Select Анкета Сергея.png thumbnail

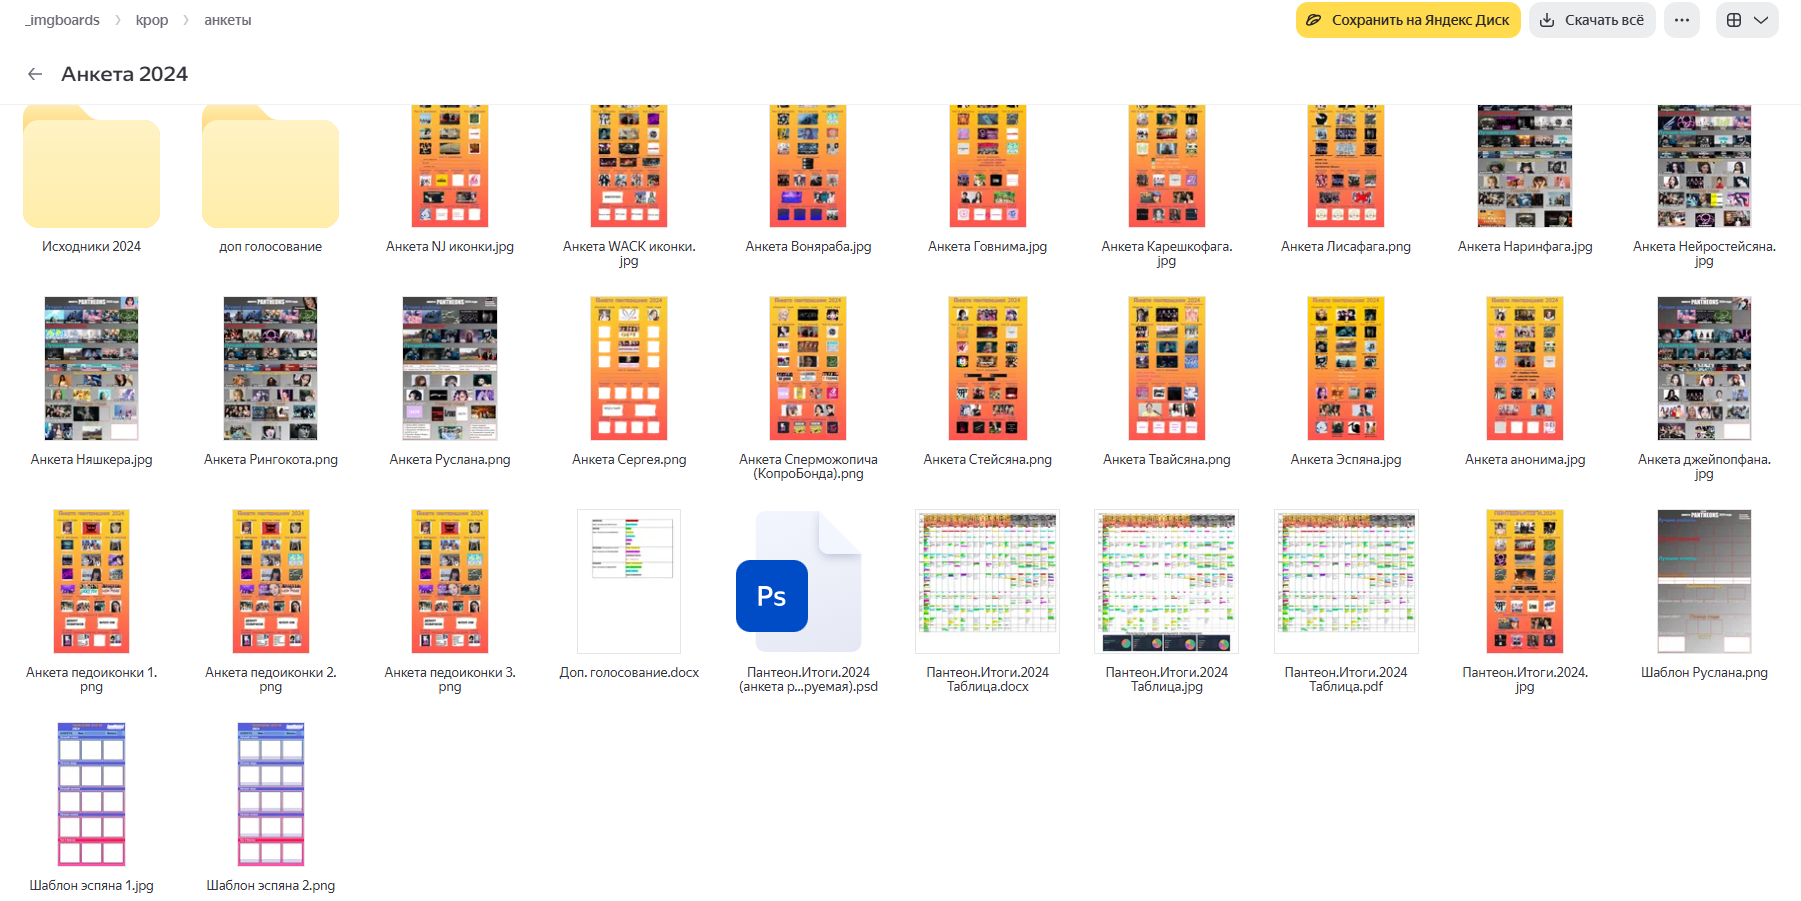coord(629,368)
